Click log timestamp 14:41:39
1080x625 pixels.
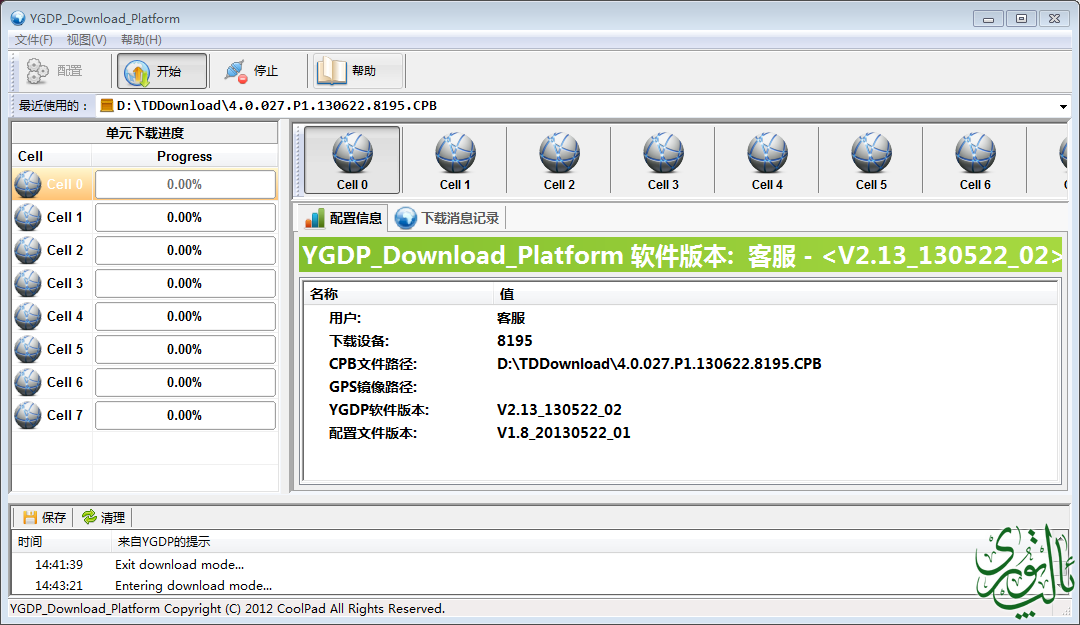coord(59,564)
